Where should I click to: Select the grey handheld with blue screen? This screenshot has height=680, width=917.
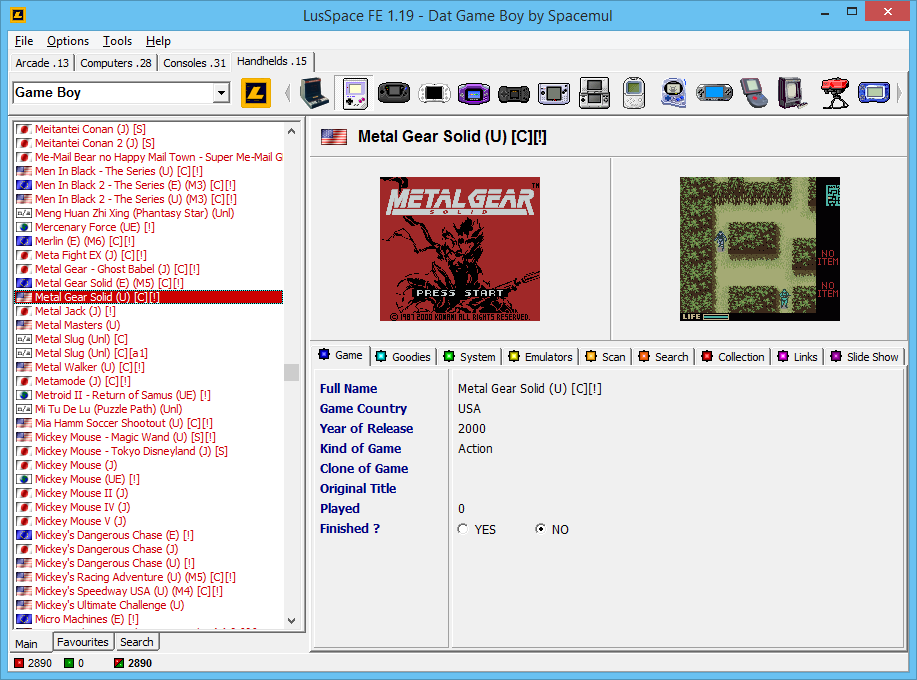[714, 93]
